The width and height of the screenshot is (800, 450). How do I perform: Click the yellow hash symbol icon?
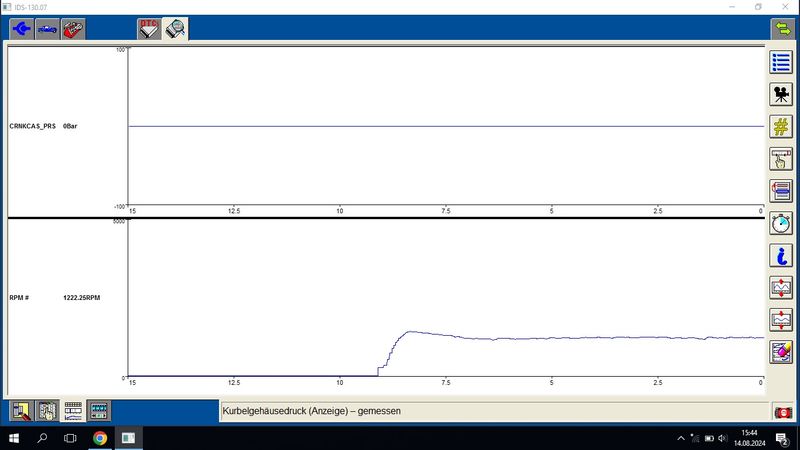tap(781, 127)
